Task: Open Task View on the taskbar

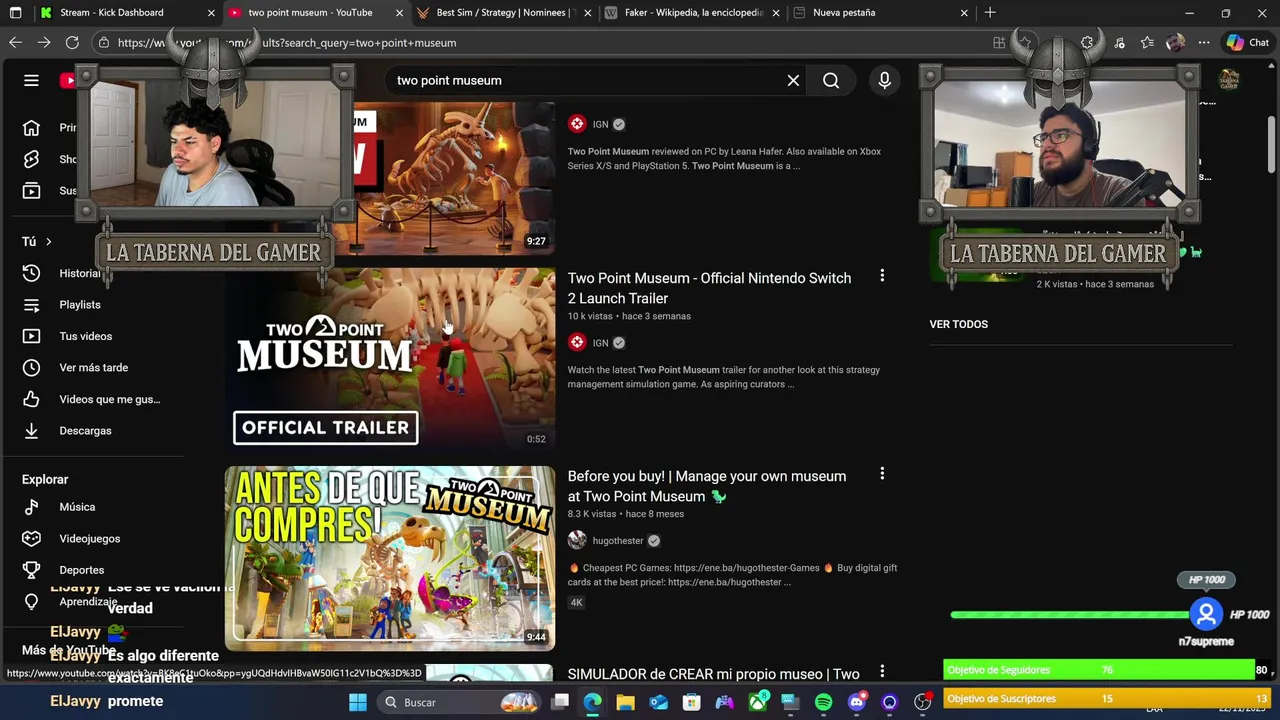Action: coord(560,702)
